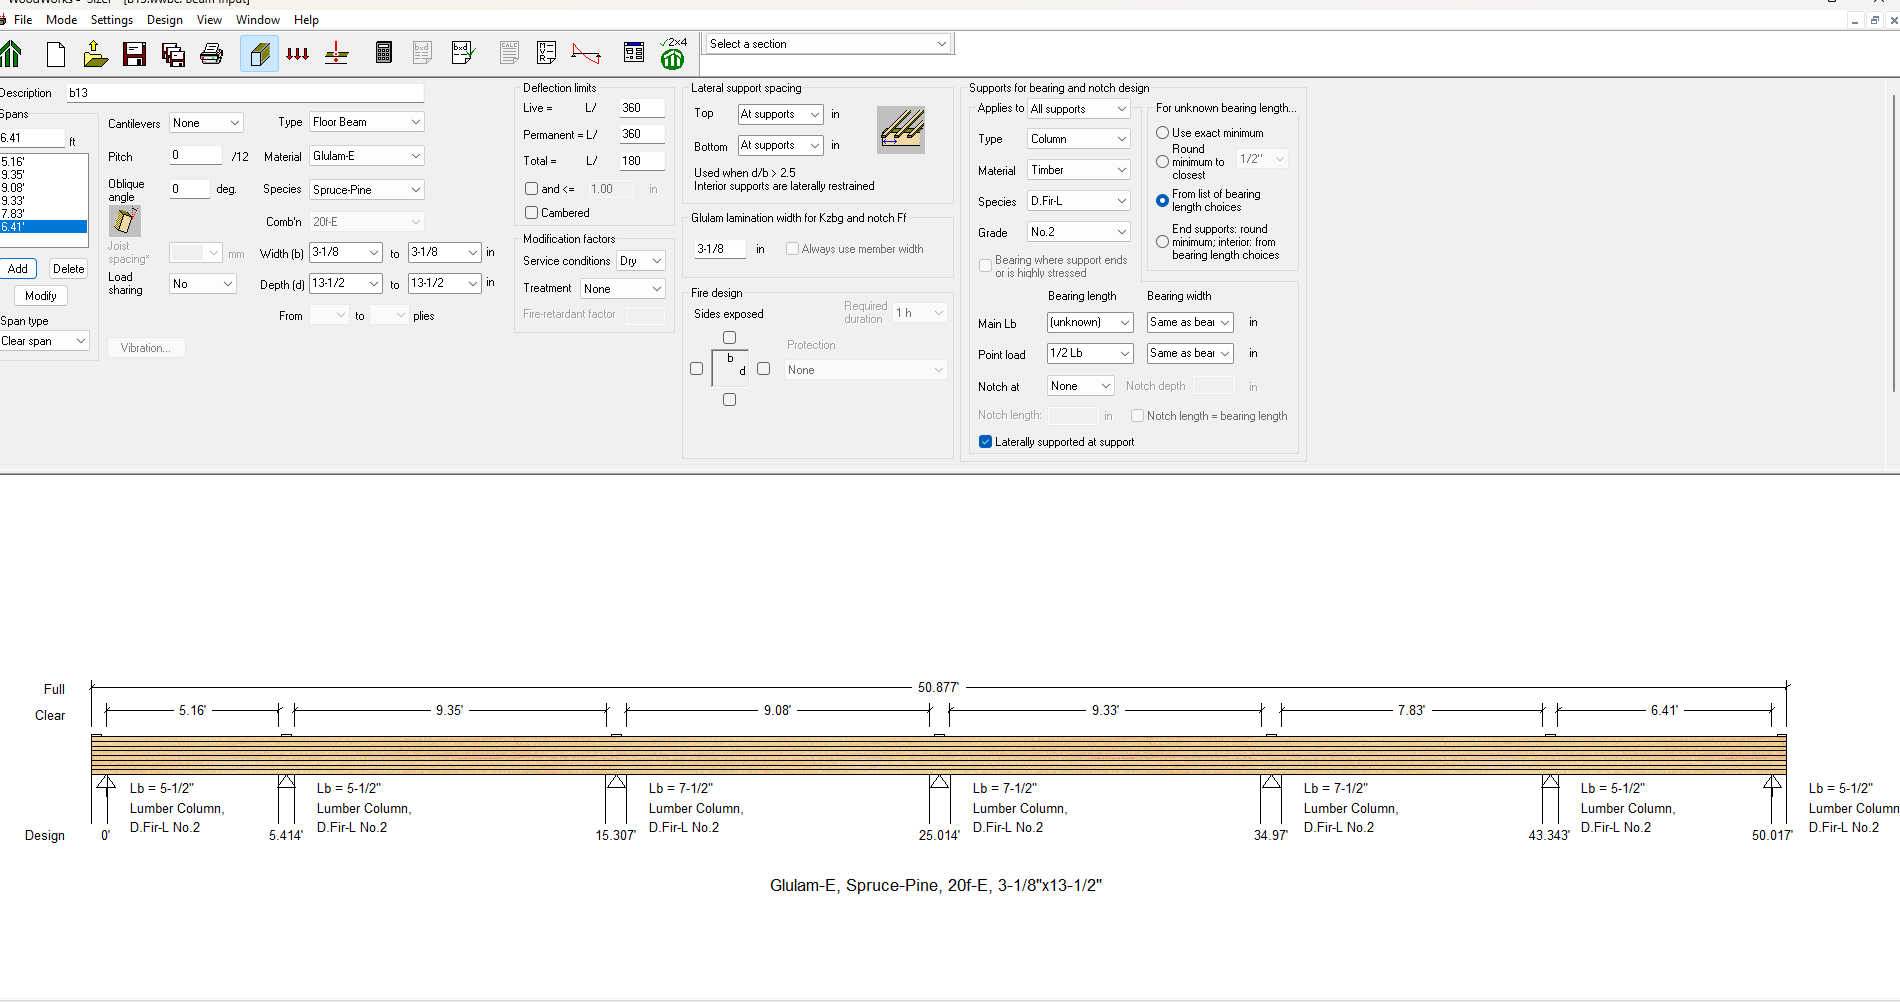Screen dimensions: 1900x1002
Task: Open the Settings menu
Action: [x=112, y=20]
